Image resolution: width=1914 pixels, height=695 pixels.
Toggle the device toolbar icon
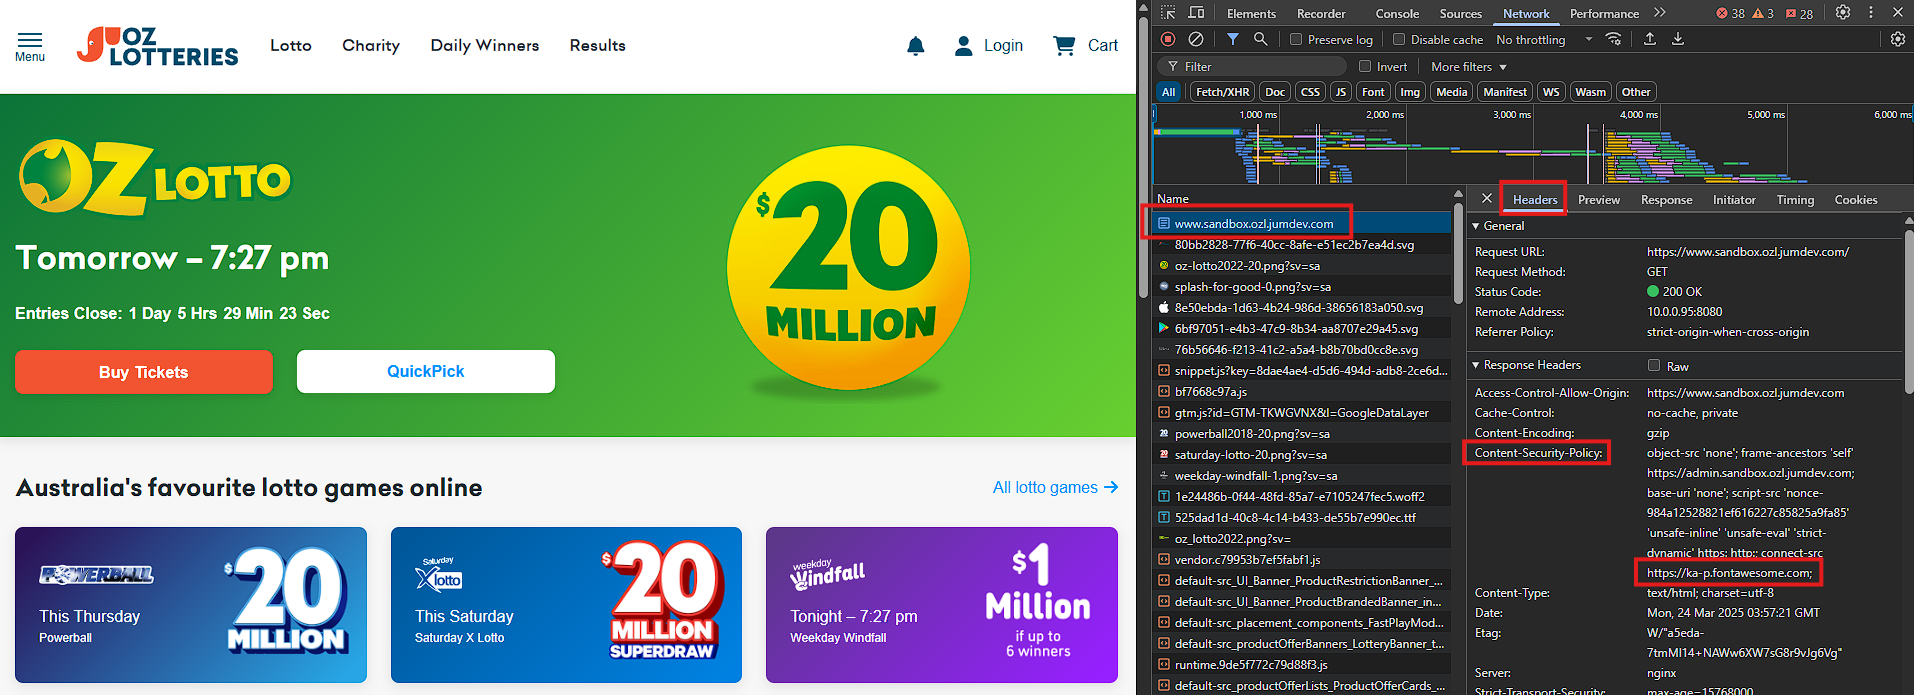point(1196,13)
